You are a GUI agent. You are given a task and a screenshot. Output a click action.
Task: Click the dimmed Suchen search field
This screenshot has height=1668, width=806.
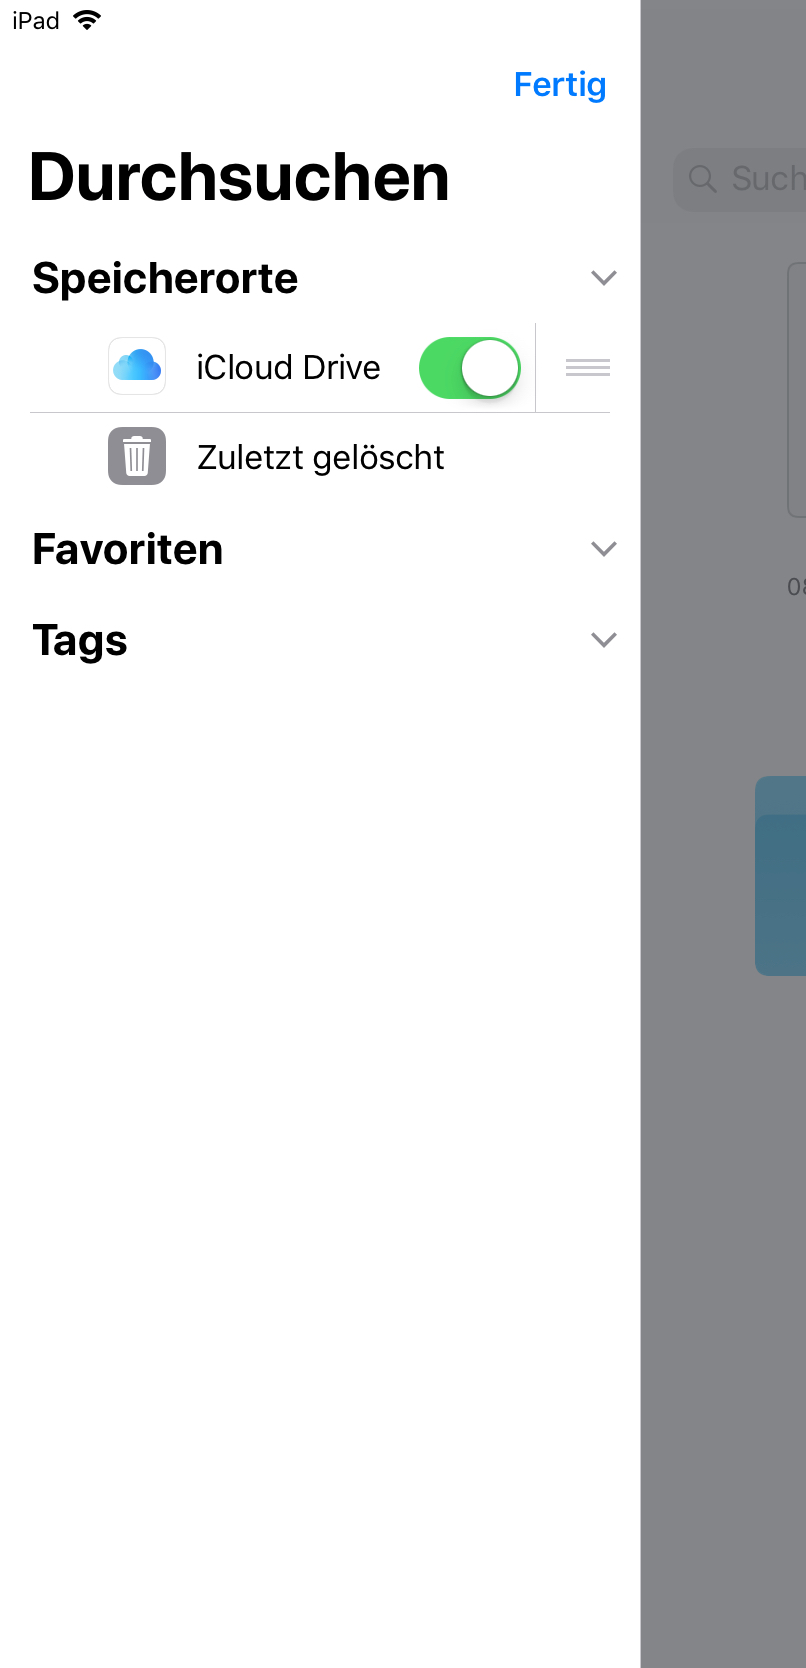tap(740, 180)
